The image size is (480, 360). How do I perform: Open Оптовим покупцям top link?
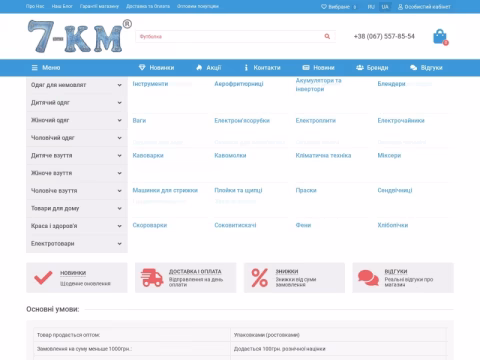[198, 6]
